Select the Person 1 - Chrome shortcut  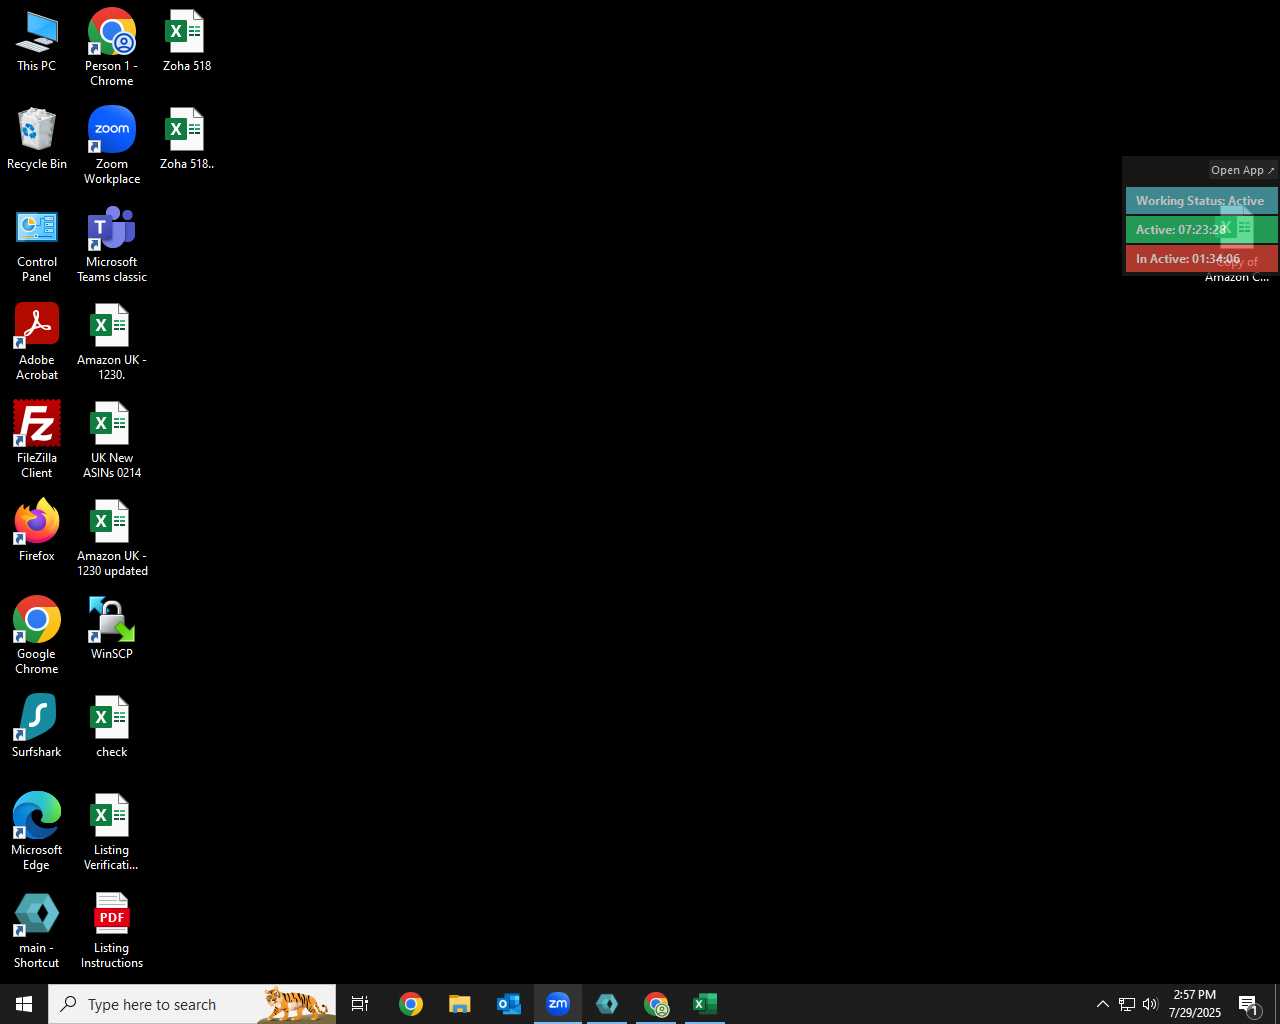[x=112, y=48]
